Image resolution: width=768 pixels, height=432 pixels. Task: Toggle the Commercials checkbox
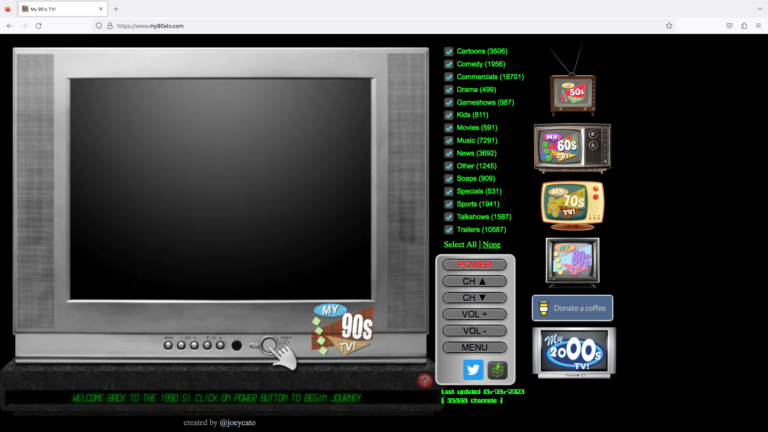(449, 77)
